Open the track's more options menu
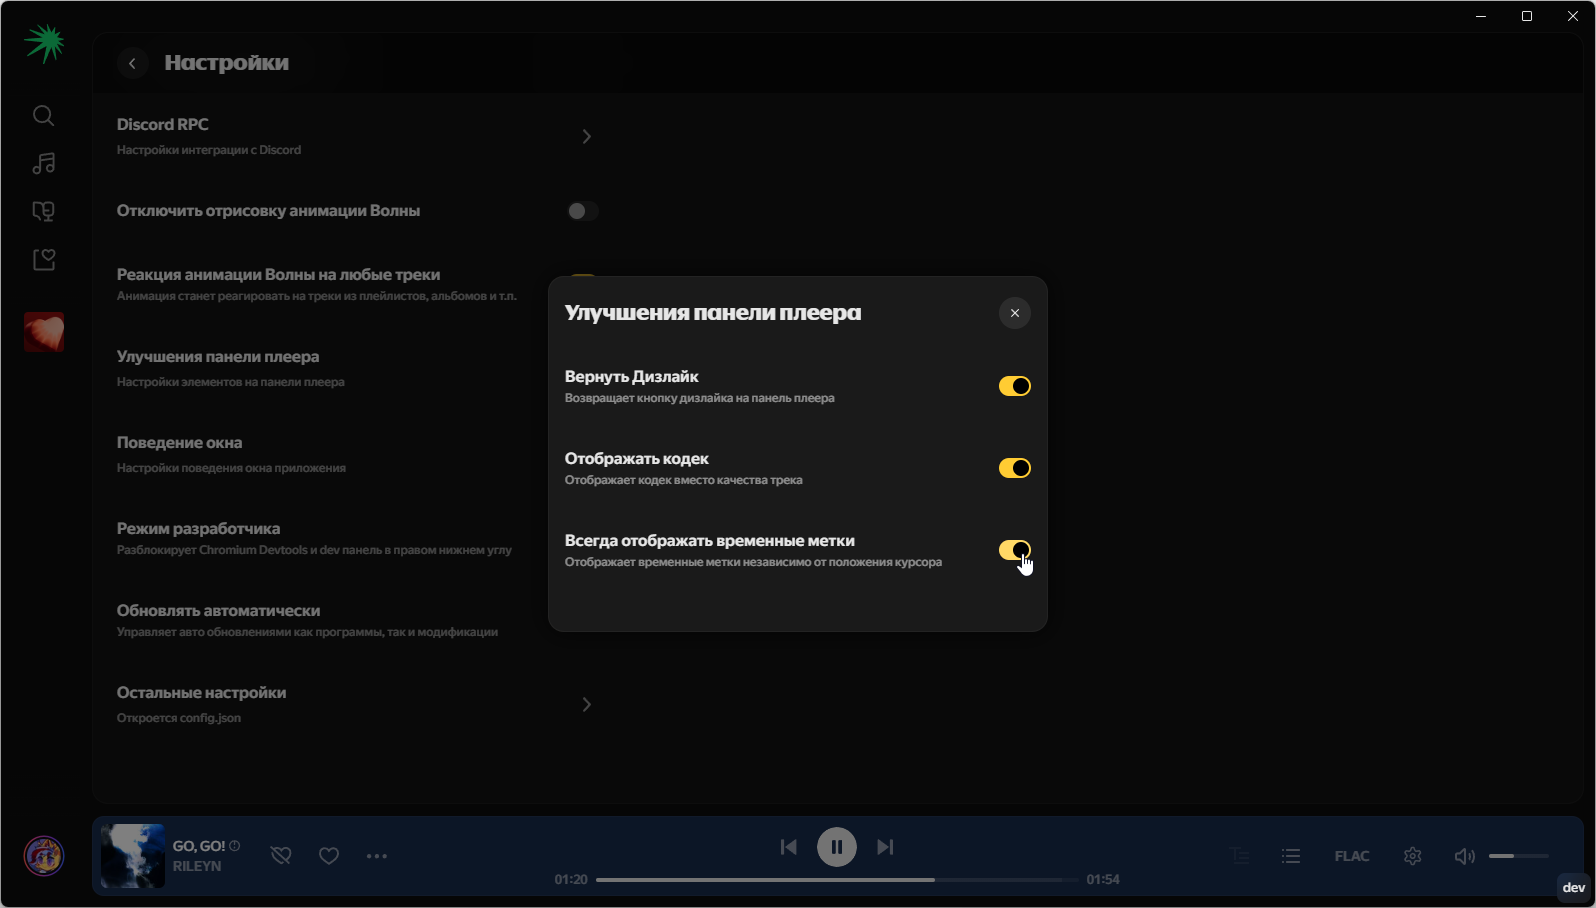The image size is (1596, 908). pos(377,856)
